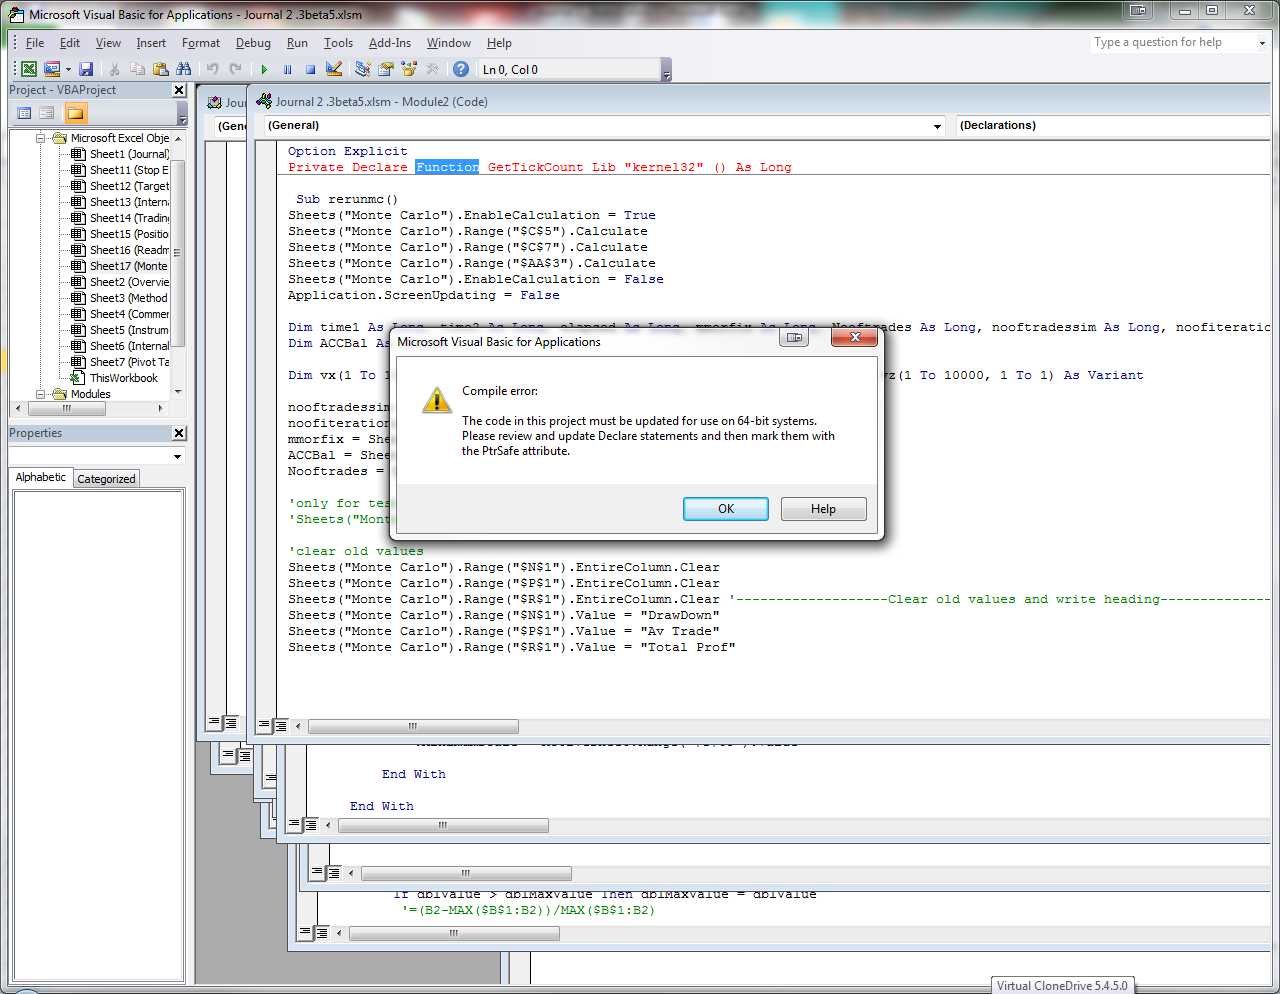
Task: Save the project with the floppy disk icon
Action: (x=86, y=69)
